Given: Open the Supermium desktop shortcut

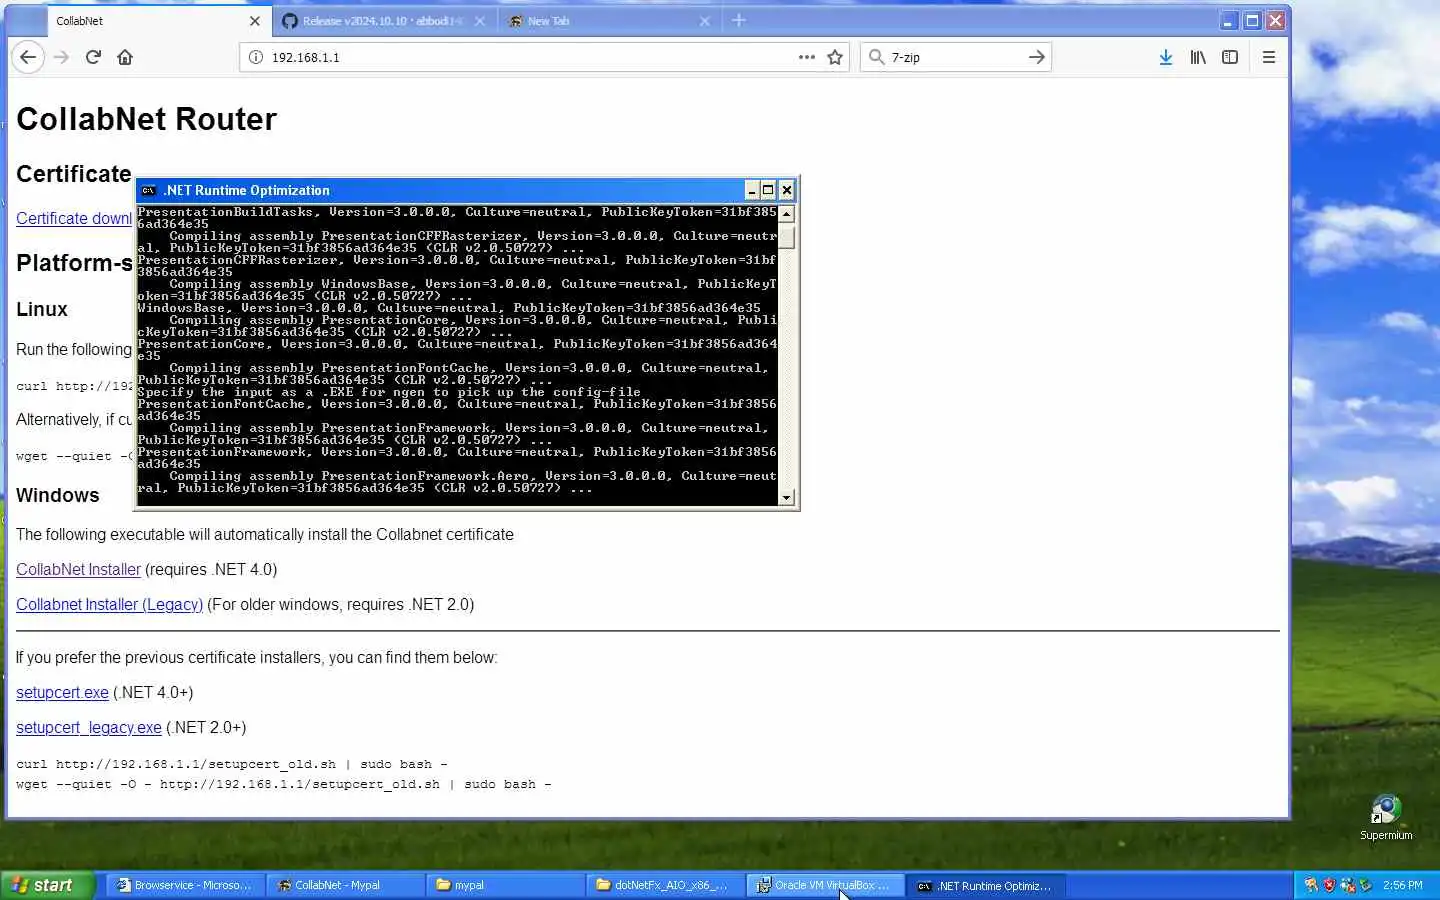Looking at the screenshot, I should (1386, 817).
